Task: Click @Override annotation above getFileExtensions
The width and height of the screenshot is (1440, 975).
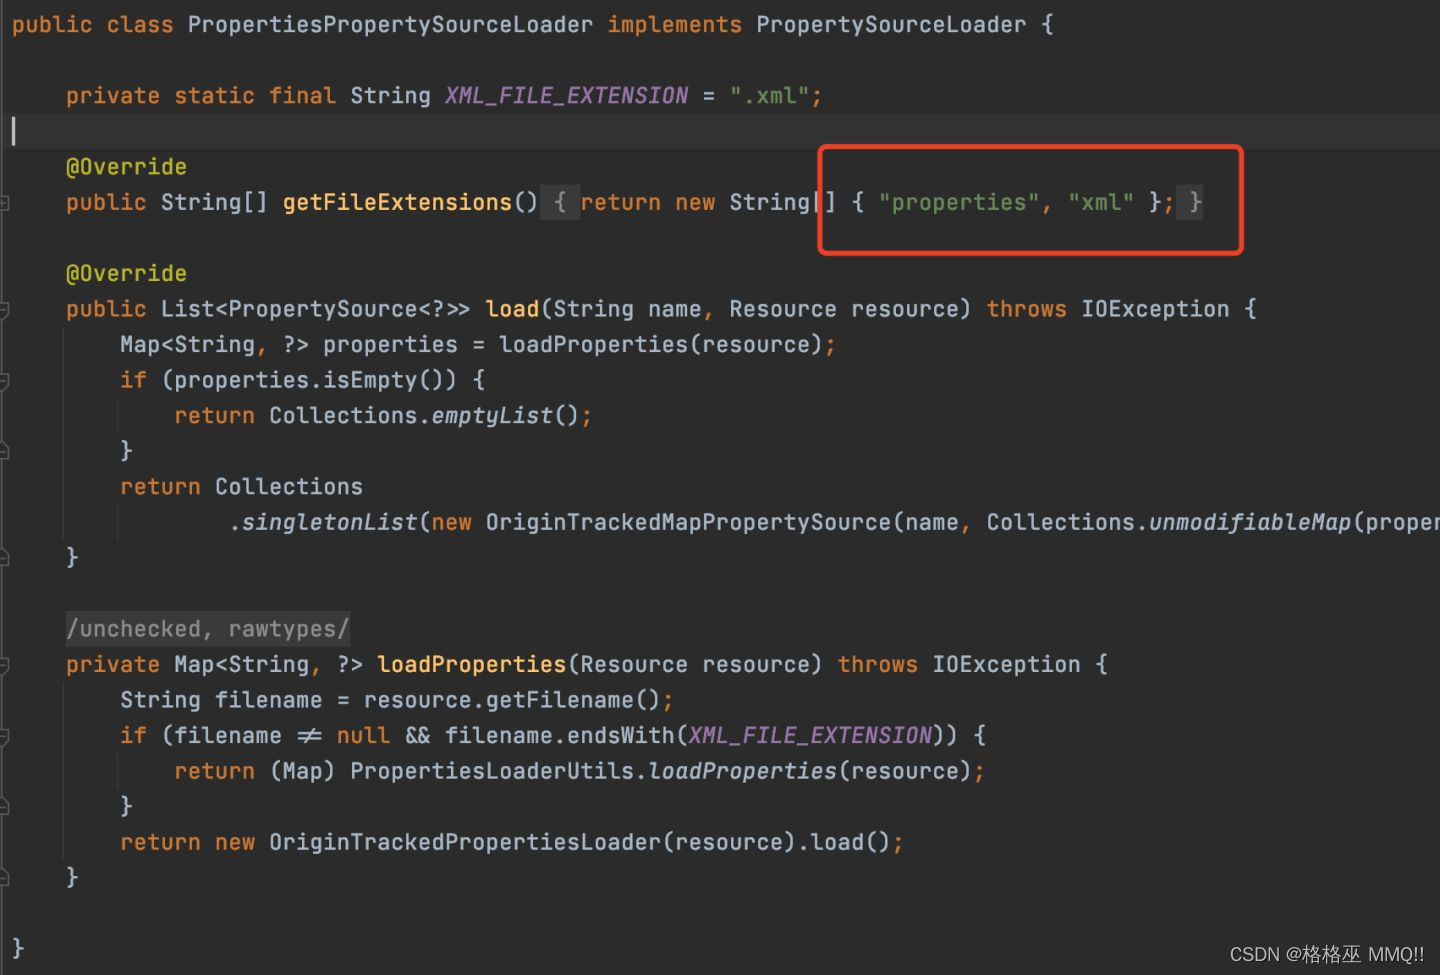Action: click(x=126, y=167)
